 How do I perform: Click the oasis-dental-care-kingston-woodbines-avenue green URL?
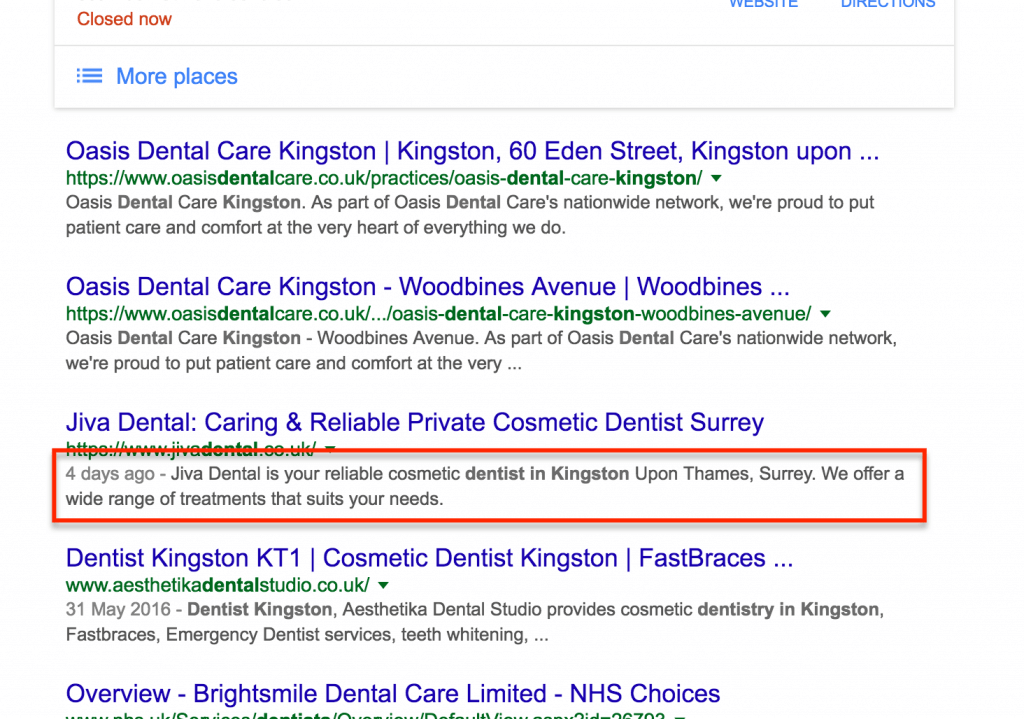(x=438, y=314)
